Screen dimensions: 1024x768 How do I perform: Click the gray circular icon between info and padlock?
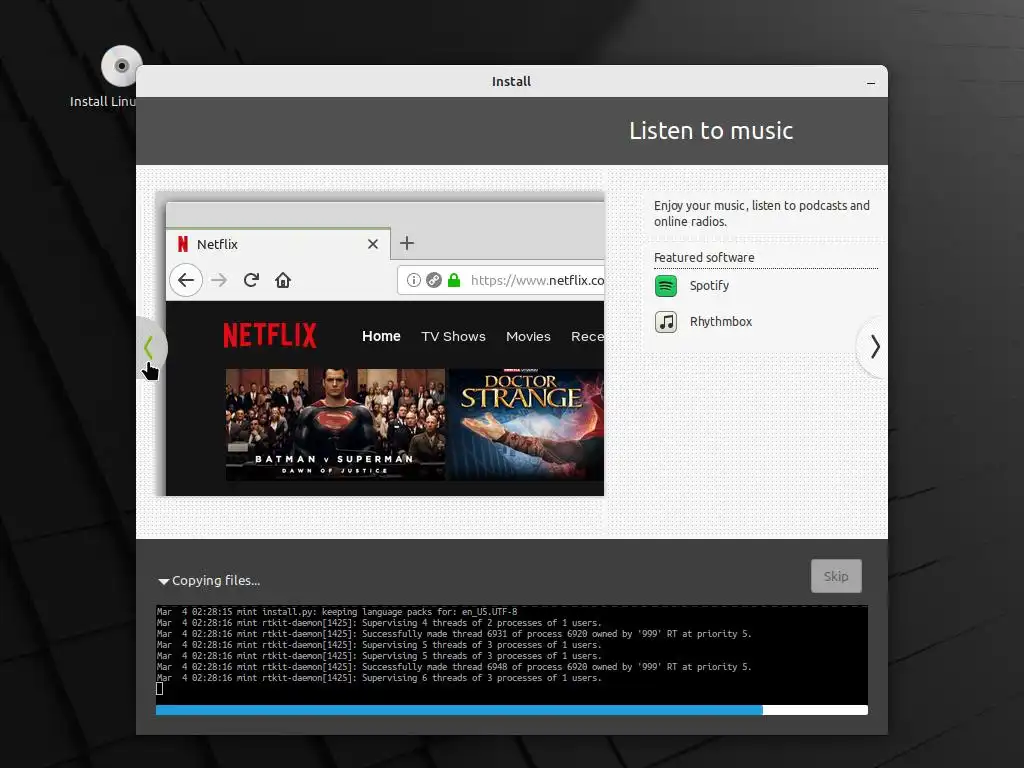pos(434,280)
